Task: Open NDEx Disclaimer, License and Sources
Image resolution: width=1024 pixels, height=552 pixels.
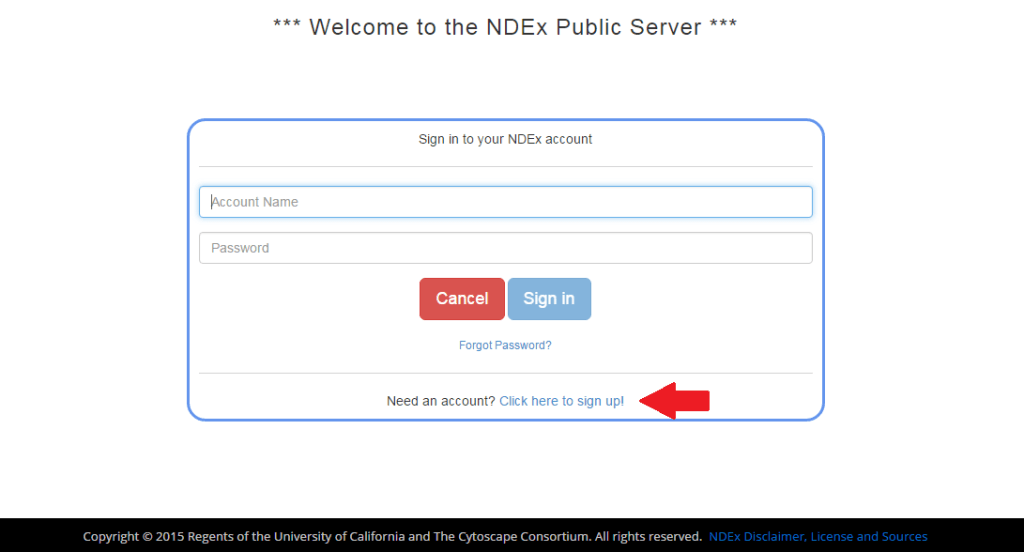Action: (818, 536)
